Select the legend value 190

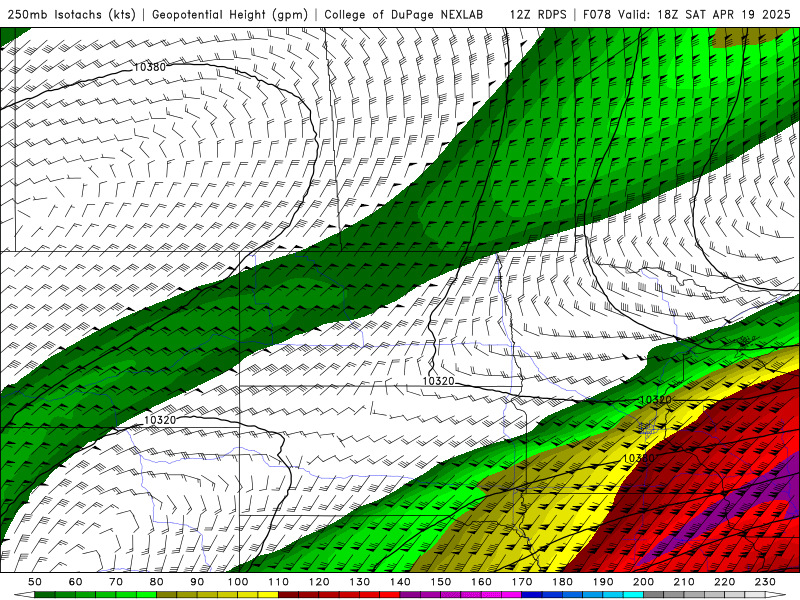click(x=604, y=582)
